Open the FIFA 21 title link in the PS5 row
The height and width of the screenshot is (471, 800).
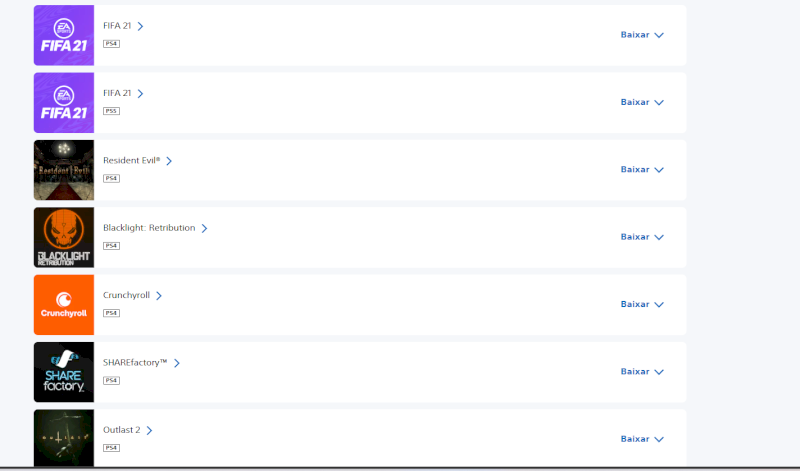coord(117,93)
